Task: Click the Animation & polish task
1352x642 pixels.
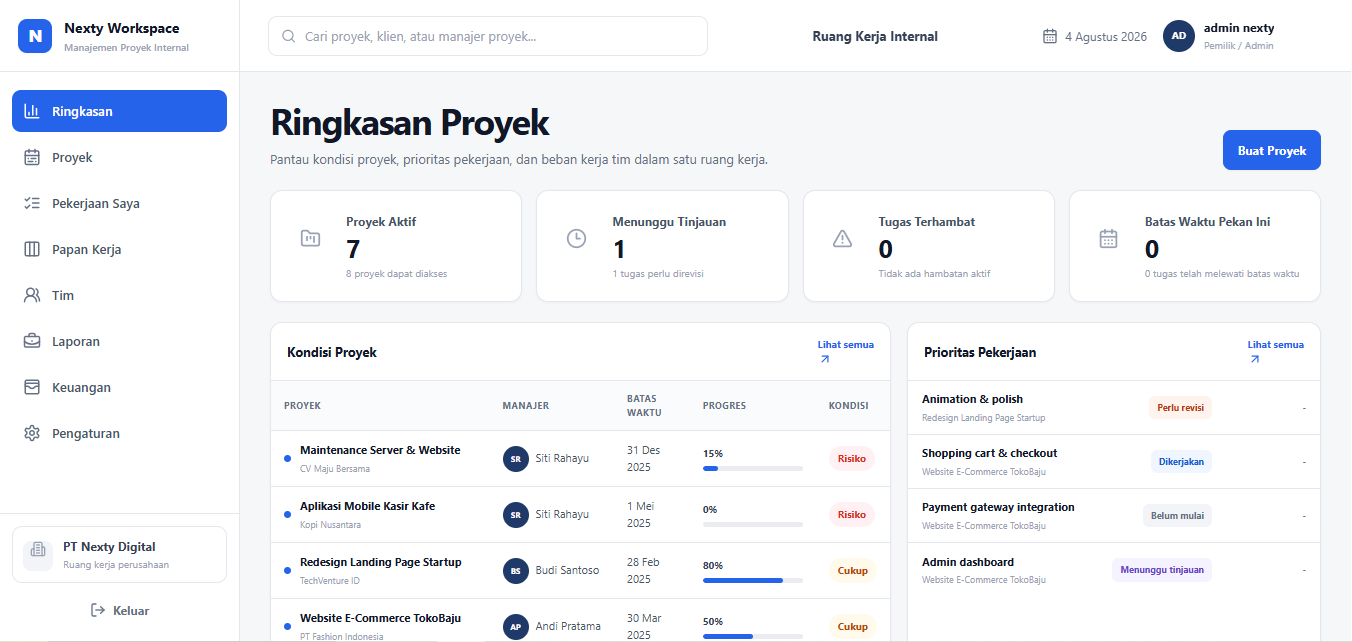Action: [972, 399]
